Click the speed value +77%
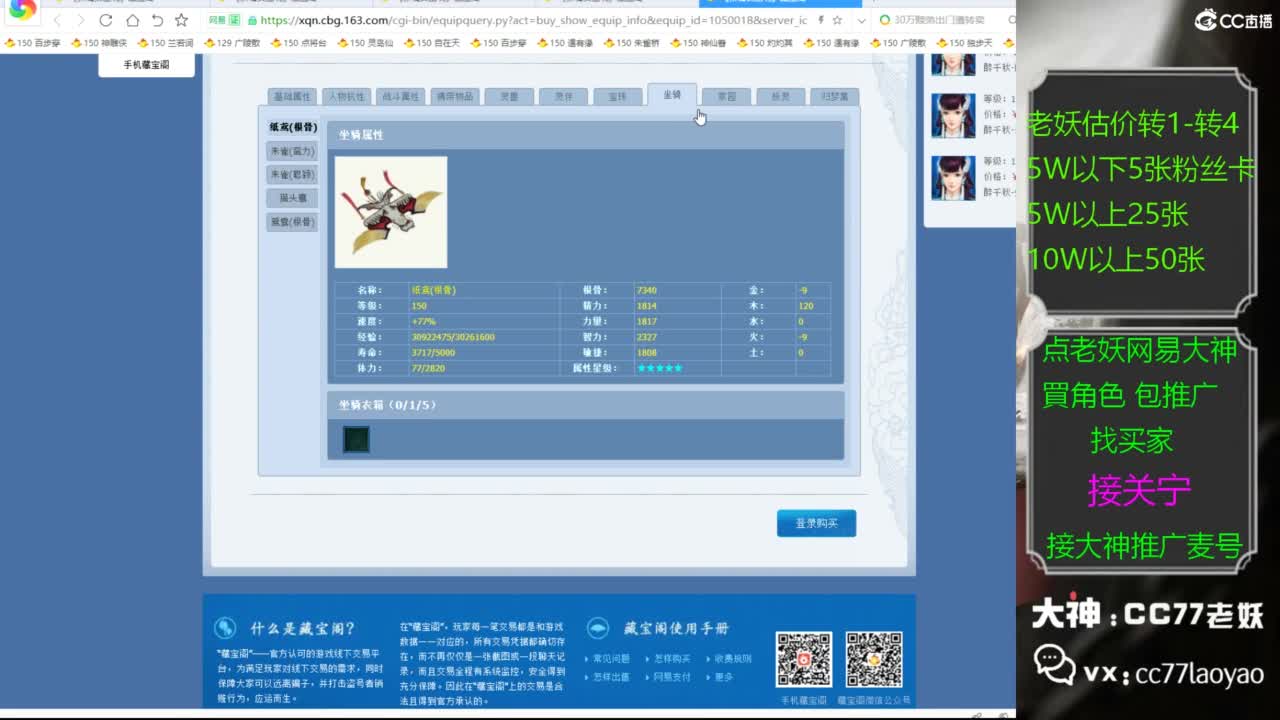Screen dimensions: 1280x720 [423, 322]
